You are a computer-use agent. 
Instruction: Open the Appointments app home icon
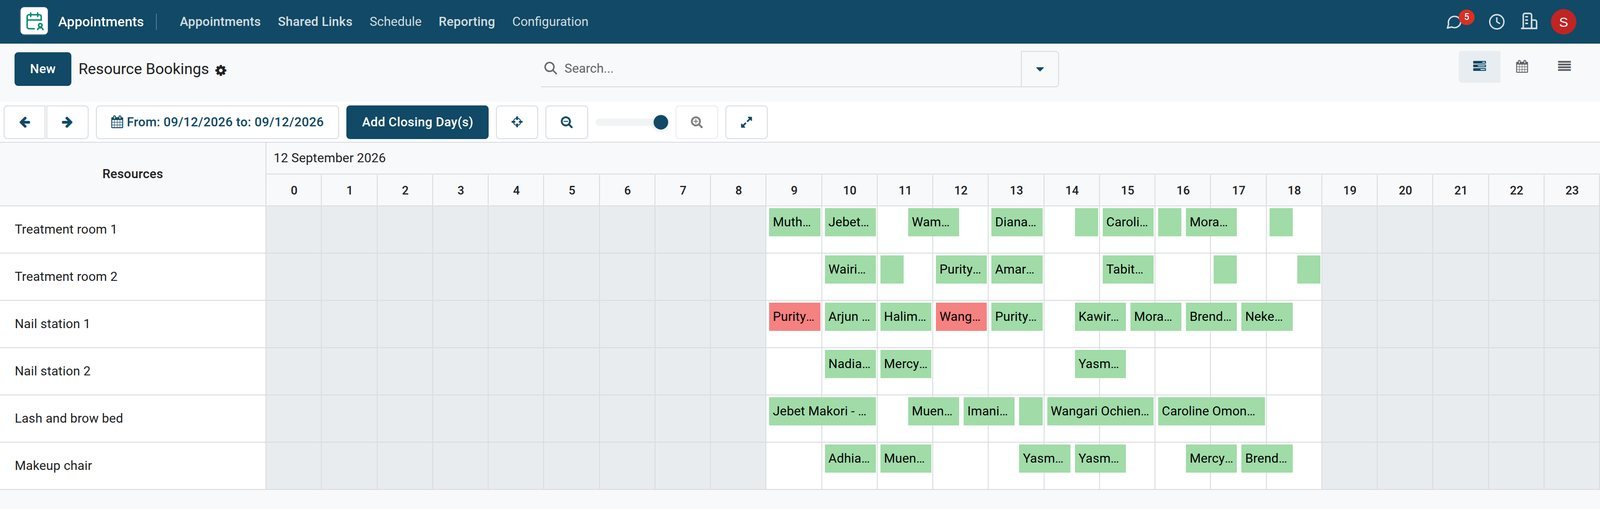[x=34, y=21]
